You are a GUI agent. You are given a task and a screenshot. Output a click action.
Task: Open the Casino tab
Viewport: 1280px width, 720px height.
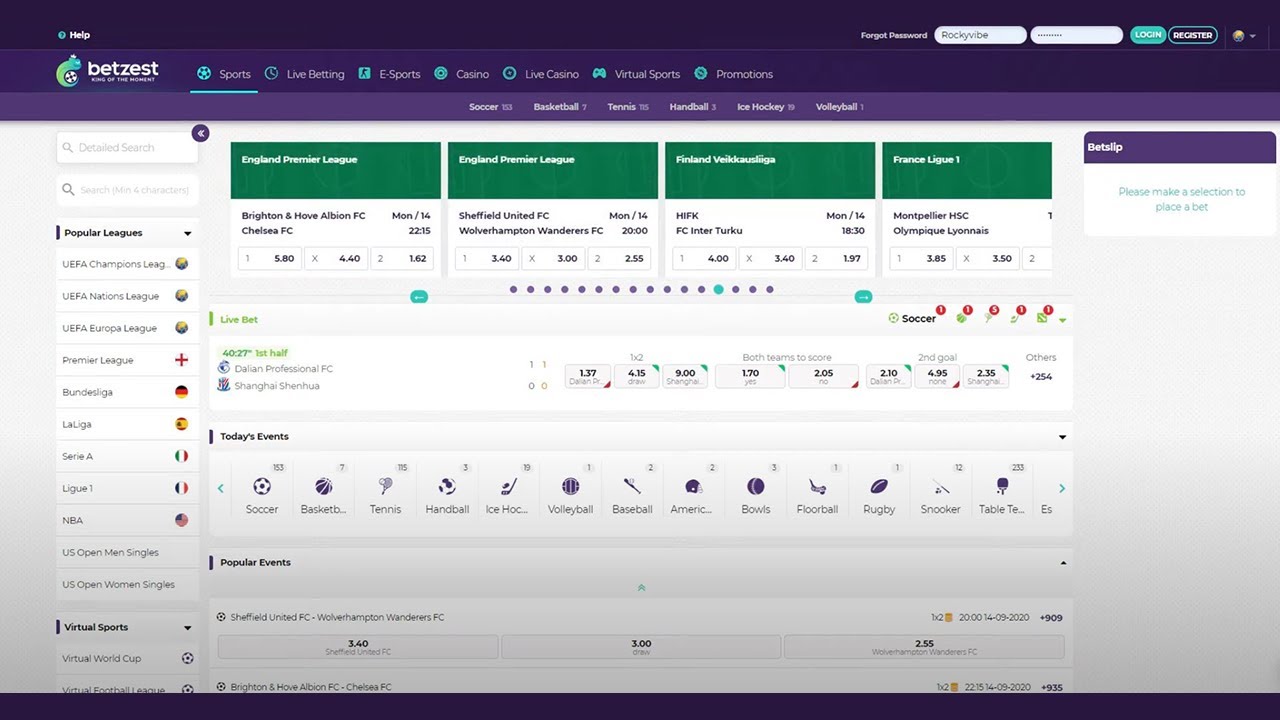click(462, 74)
